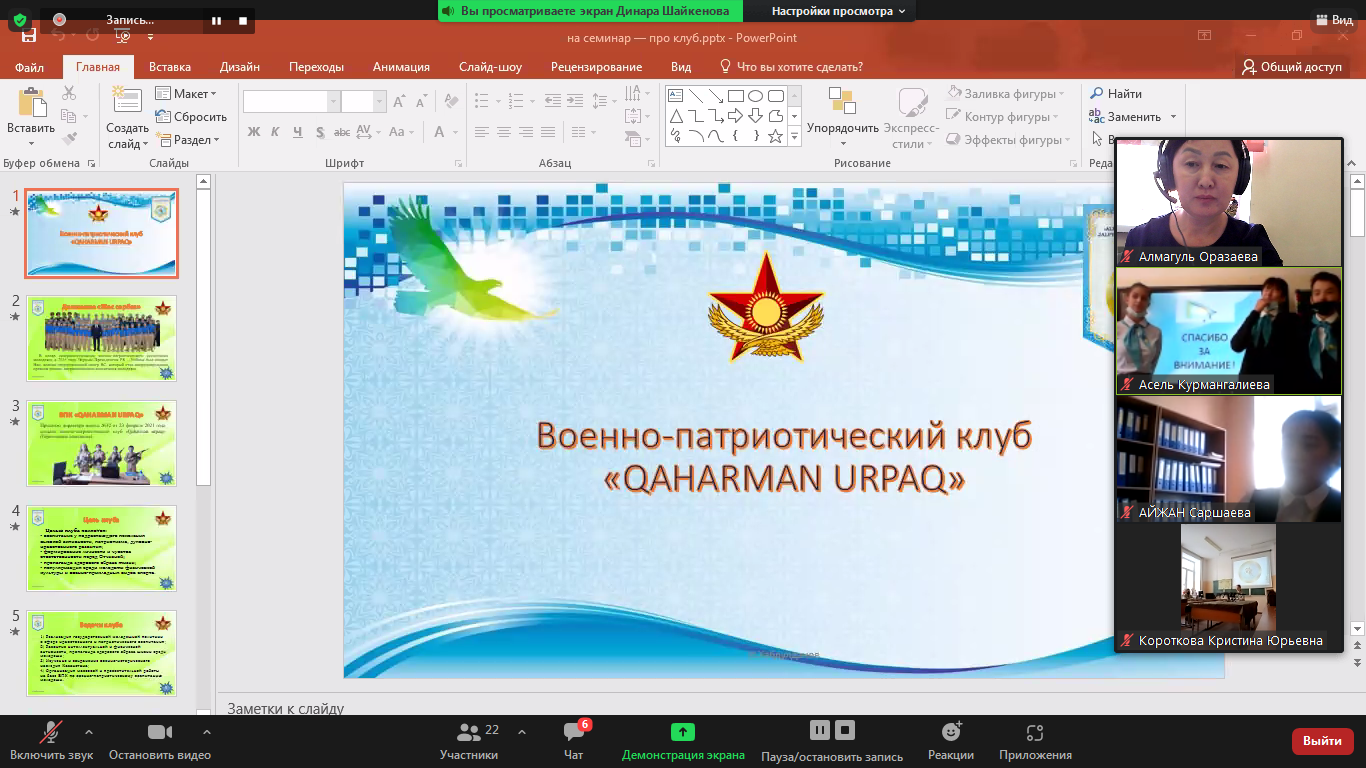This screenshot has height=768, width=1366.
Task: Click the Arrange shapes icon
Action: tap(842, 102)
